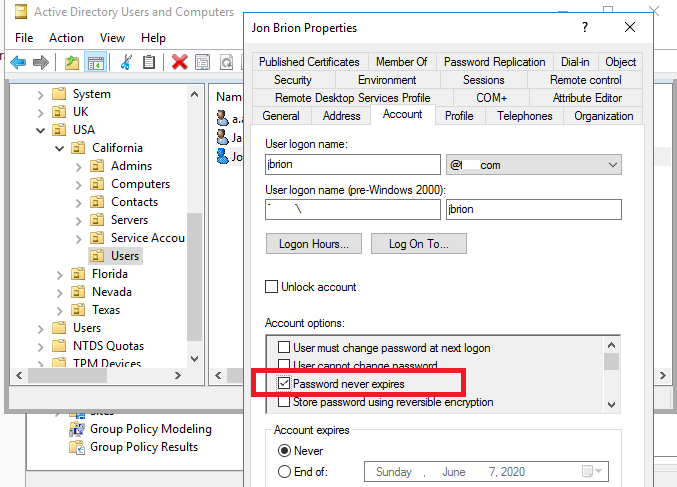Click the Back arrow in ADUC toolbar
The width and height of the screenshot is (677, 487).
pyautogui.click(x=18, y=63)
